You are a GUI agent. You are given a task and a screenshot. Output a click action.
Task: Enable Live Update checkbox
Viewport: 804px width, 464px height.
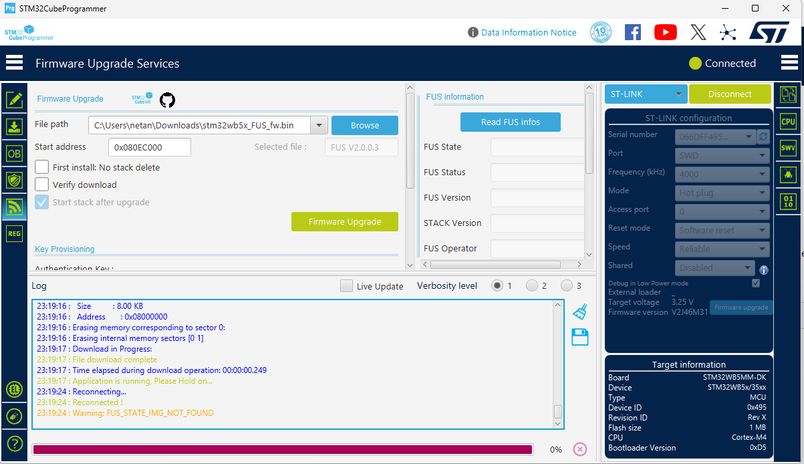coord(347,286)
